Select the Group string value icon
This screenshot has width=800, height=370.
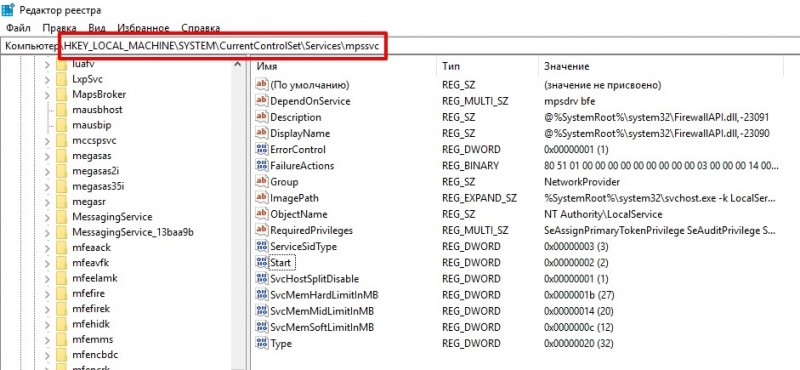pyautogui.click(x=262, y=182)
